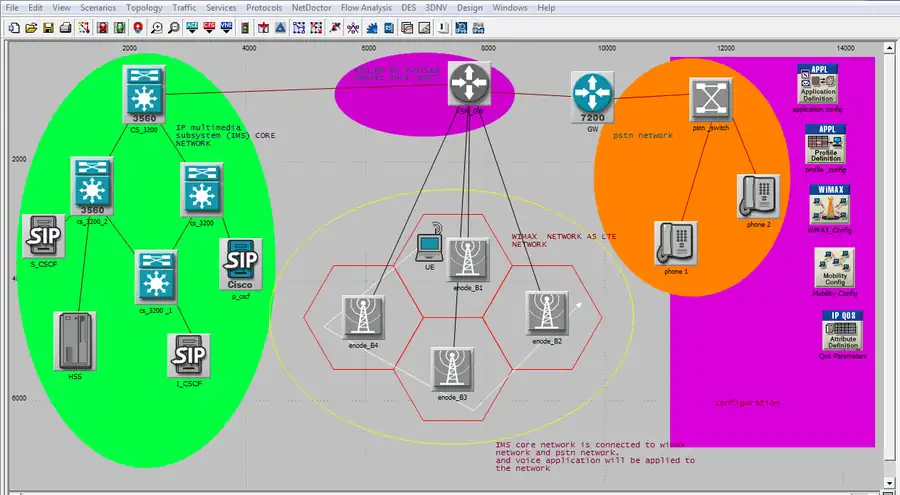Select the Cisco p_cscf SIP node

tap(240, 264)
